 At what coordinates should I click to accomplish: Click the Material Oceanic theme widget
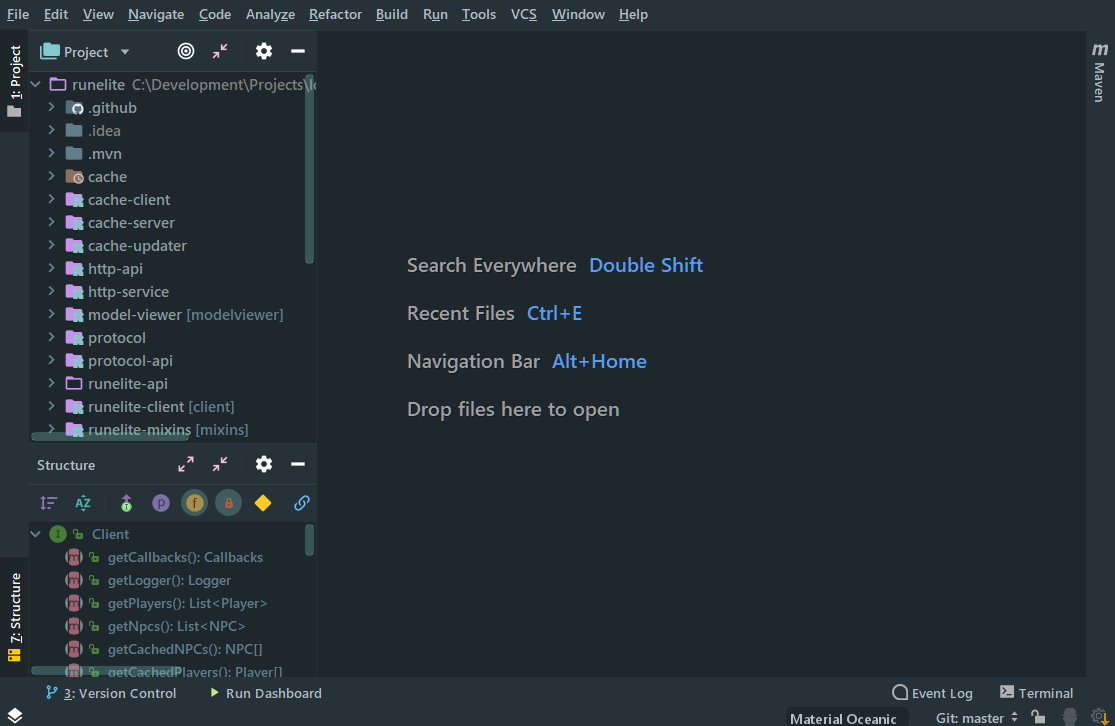846,717
